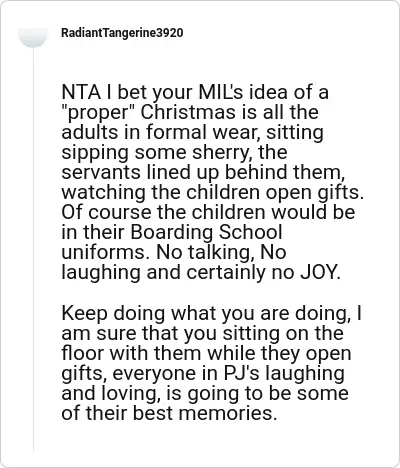The image size is (400, 468).
Task: Click the word floor in second paragraph
Action: 83,353
